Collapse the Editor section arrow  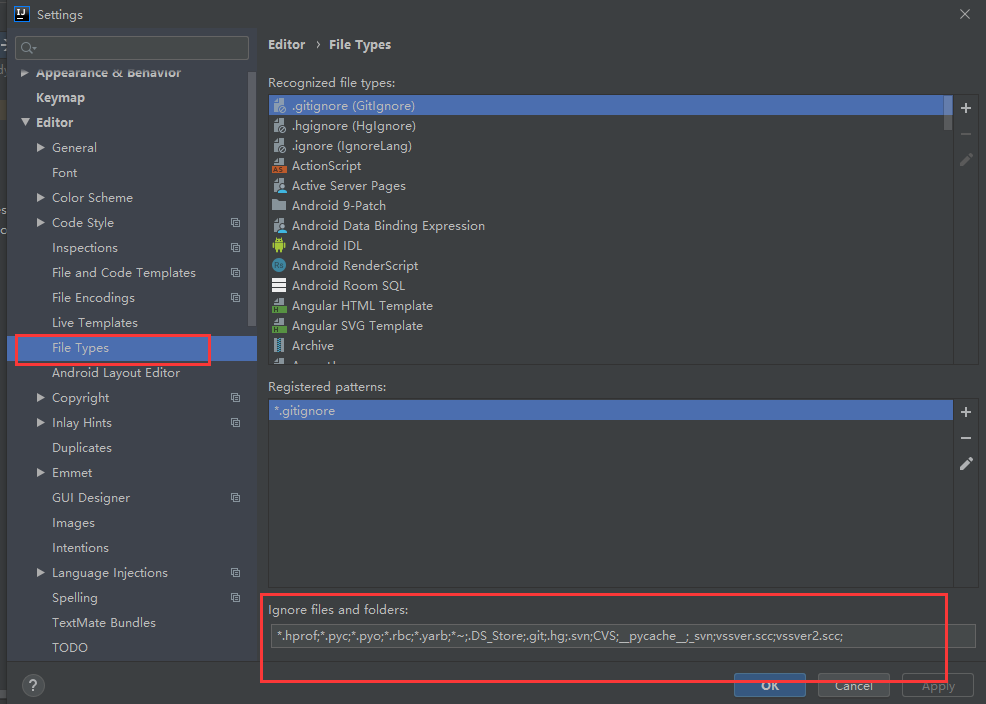tap(25, 122)
